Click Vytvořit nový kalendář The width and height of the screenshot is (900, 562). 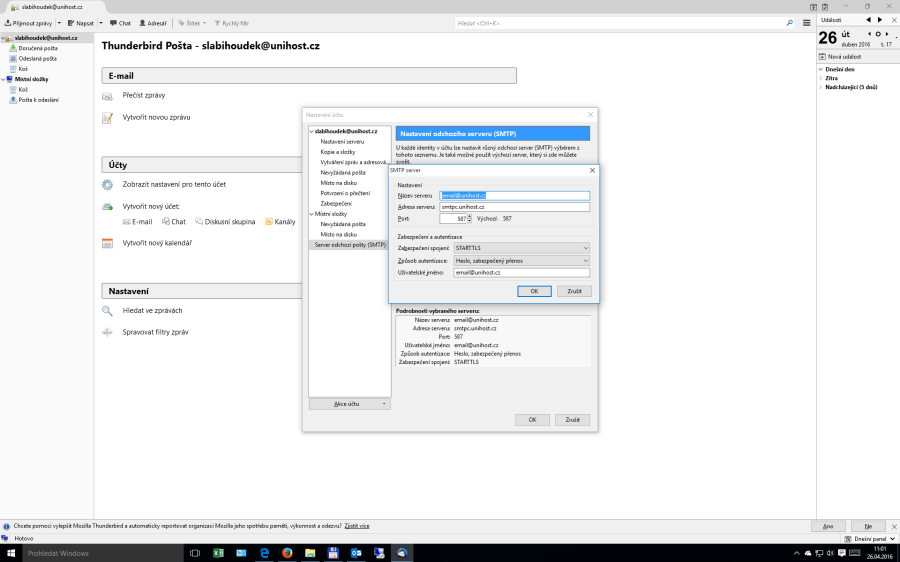click(157, 243)
